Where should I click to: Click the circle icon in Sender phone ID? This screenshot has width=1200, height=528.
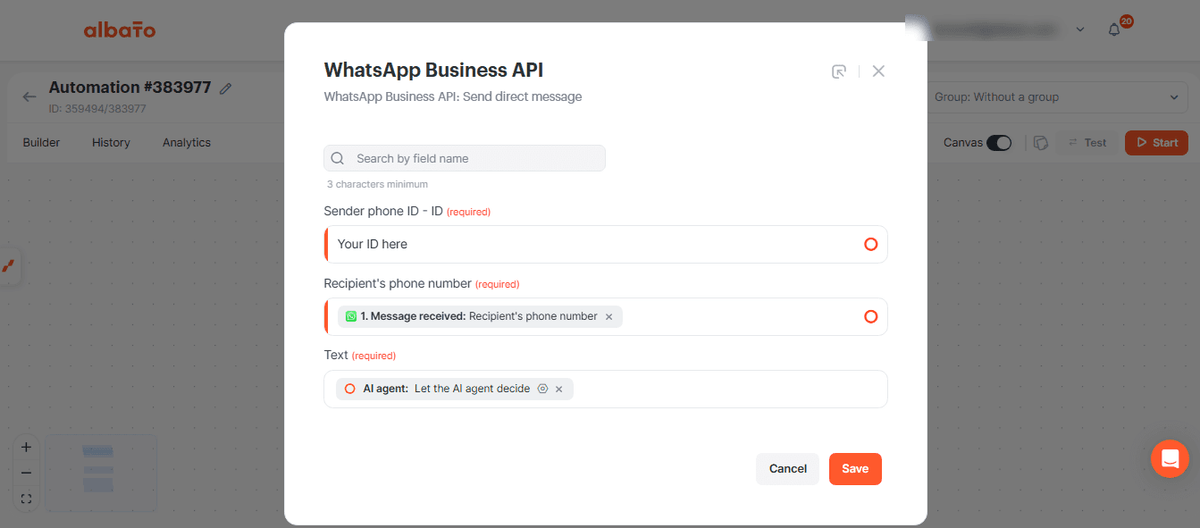pyautogui.click(x=870, y=244)
